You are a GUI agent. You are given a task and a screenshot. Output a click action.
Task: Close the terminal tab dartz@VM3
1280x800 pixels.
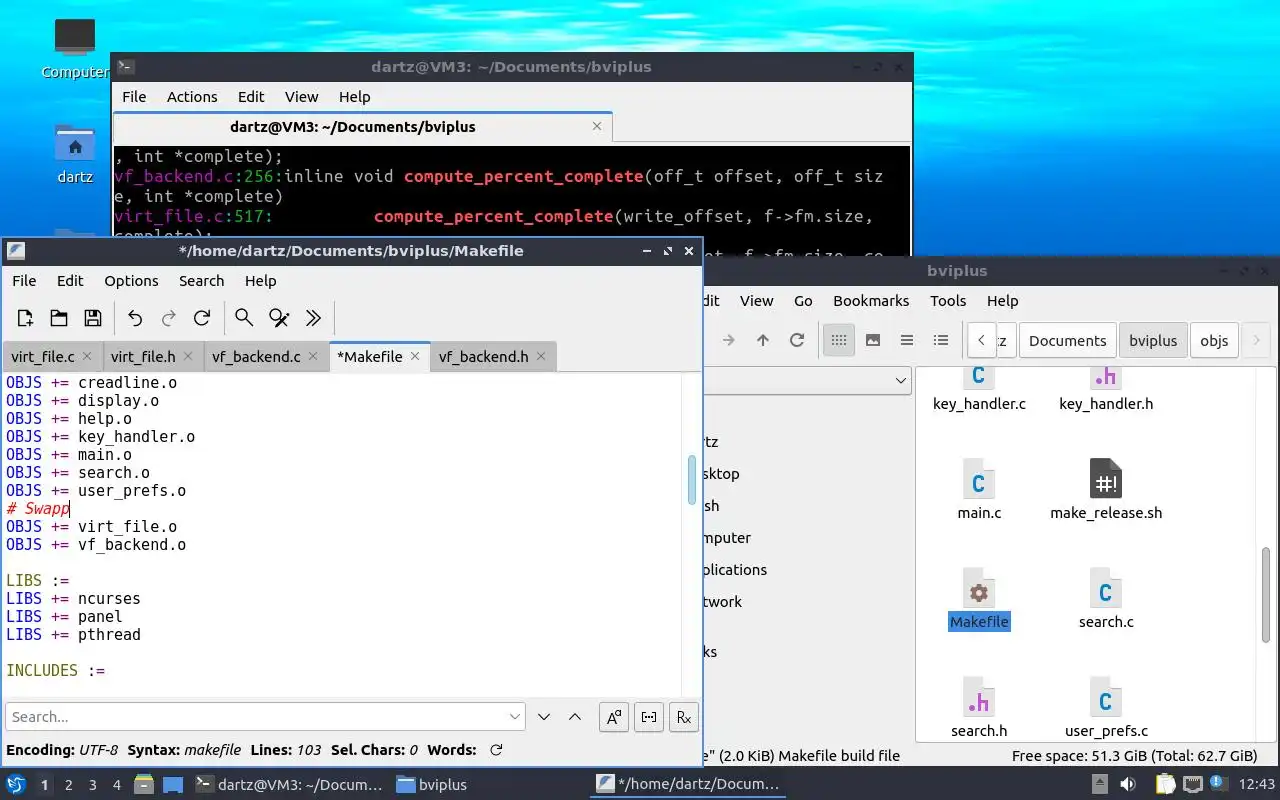pyautogui.click(x=597, y=127)
